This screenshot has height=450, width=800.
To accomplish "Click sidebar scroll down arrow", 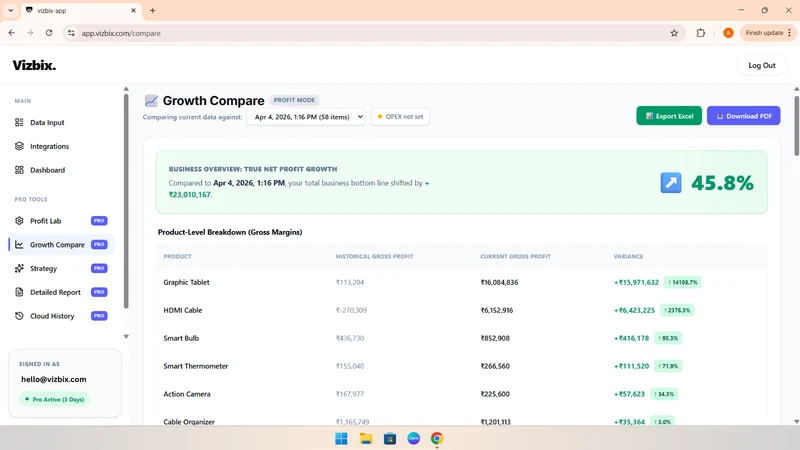I will pyautogui.click(x=126, y=337).
